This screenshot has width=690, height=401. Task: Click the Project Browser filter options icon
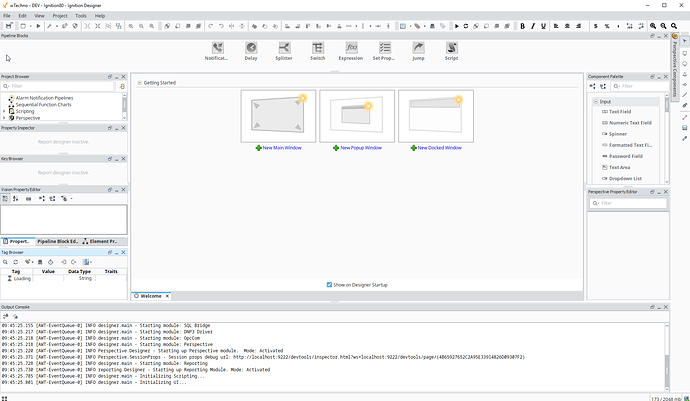pos(122,86)
